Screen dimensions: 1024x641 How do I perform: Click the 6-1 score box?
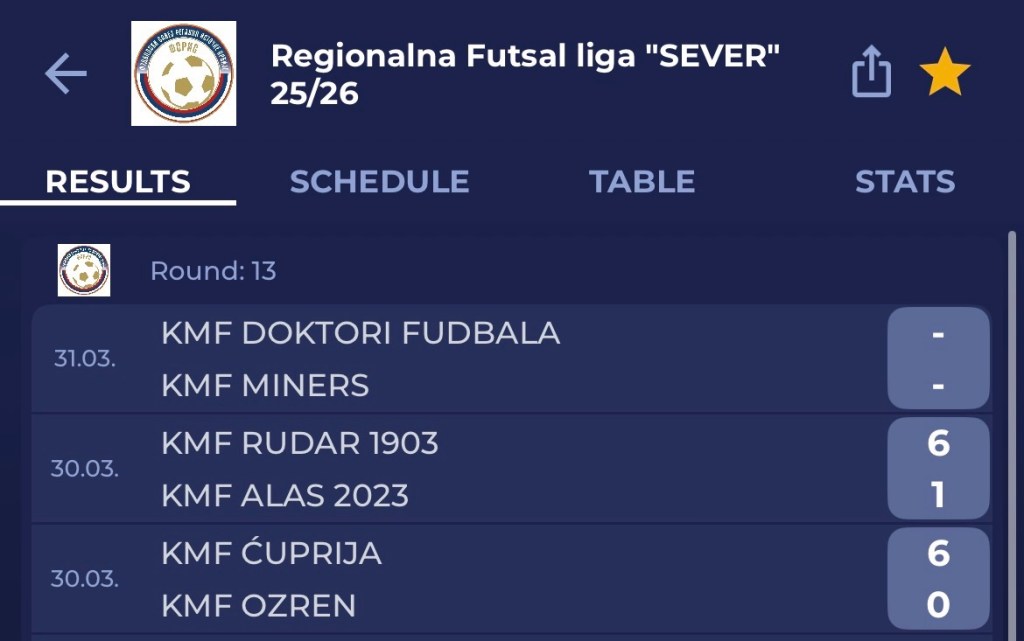(938, 469)
